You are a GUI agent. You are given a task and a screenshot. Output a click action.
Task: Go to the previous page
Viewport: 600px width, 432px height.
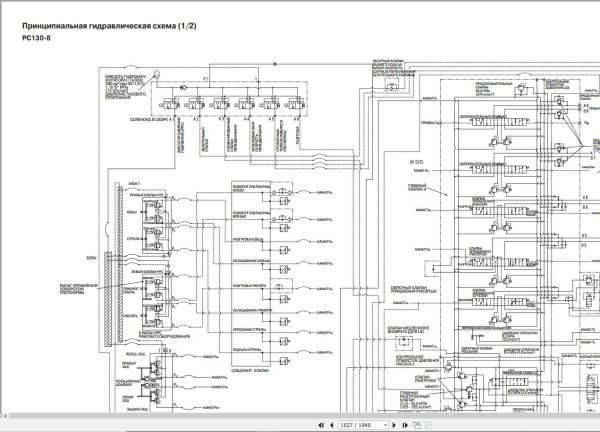coord(331,425)
